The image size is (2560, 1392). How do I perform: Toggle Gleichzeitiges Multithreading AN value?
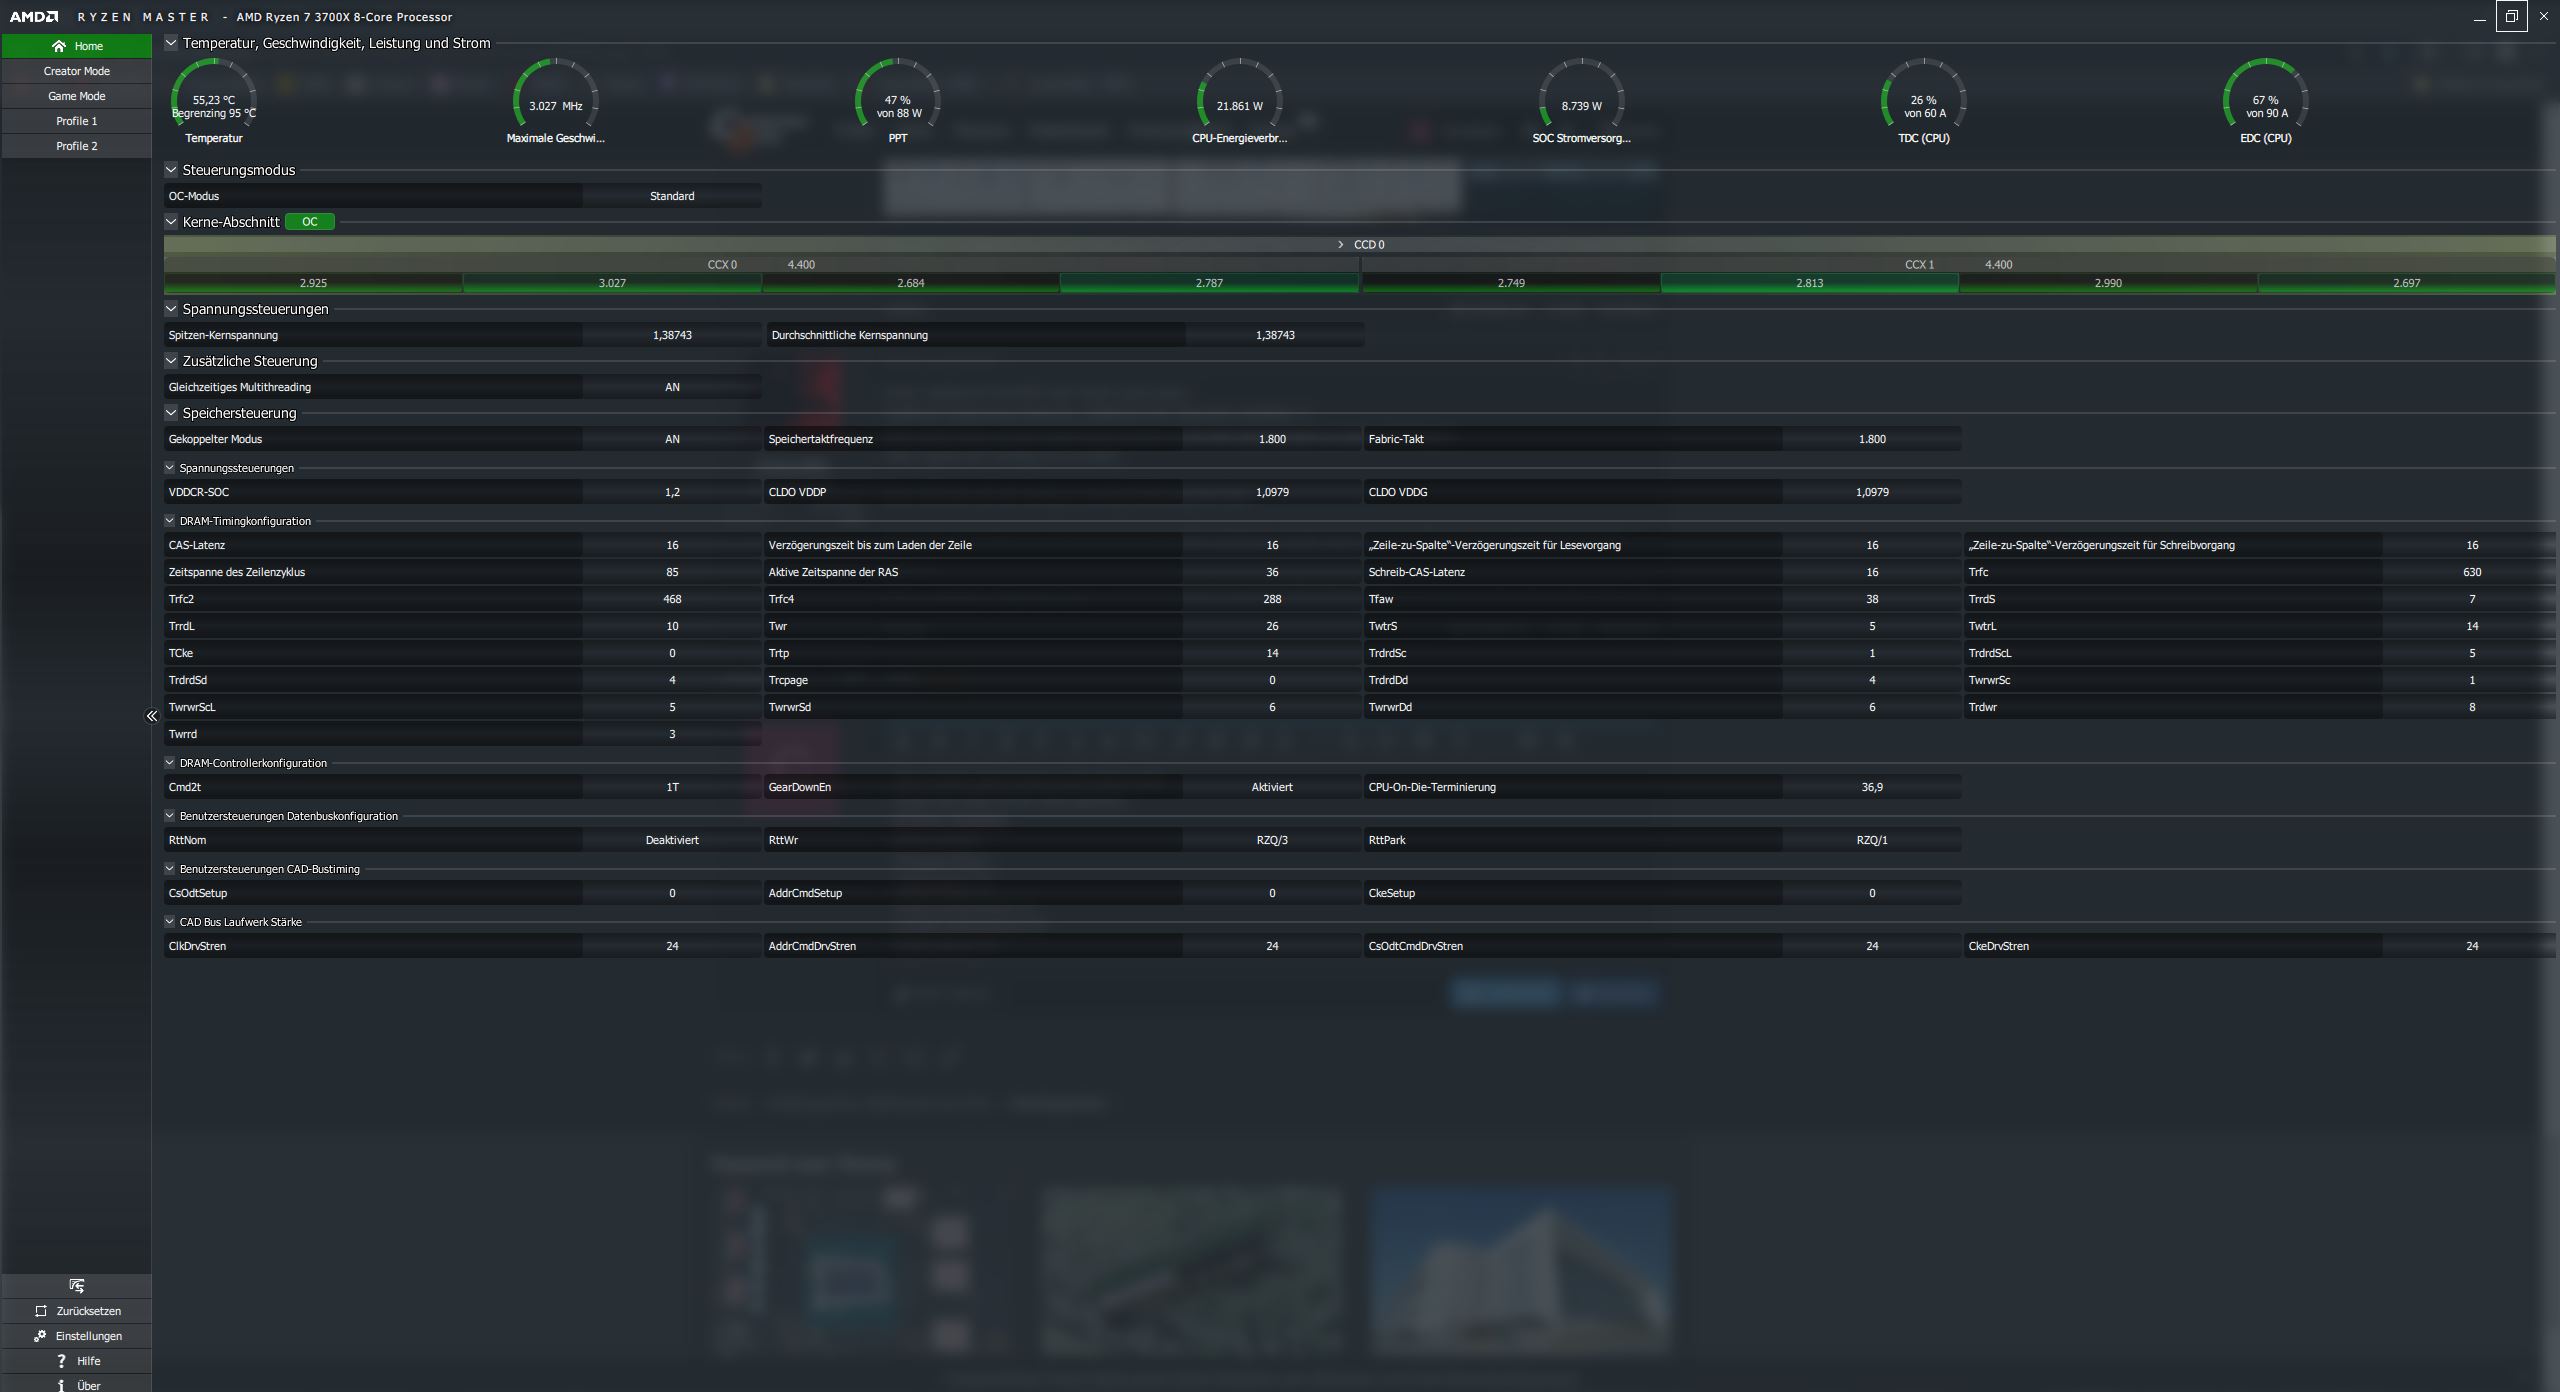[x=672, y=387]
